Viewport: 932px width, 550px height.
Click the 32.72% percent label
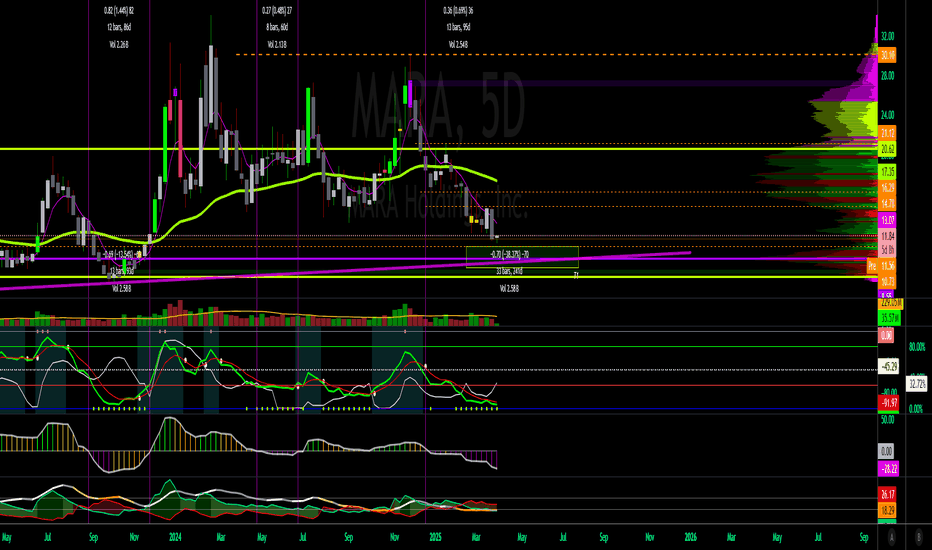tap(917, 384)
